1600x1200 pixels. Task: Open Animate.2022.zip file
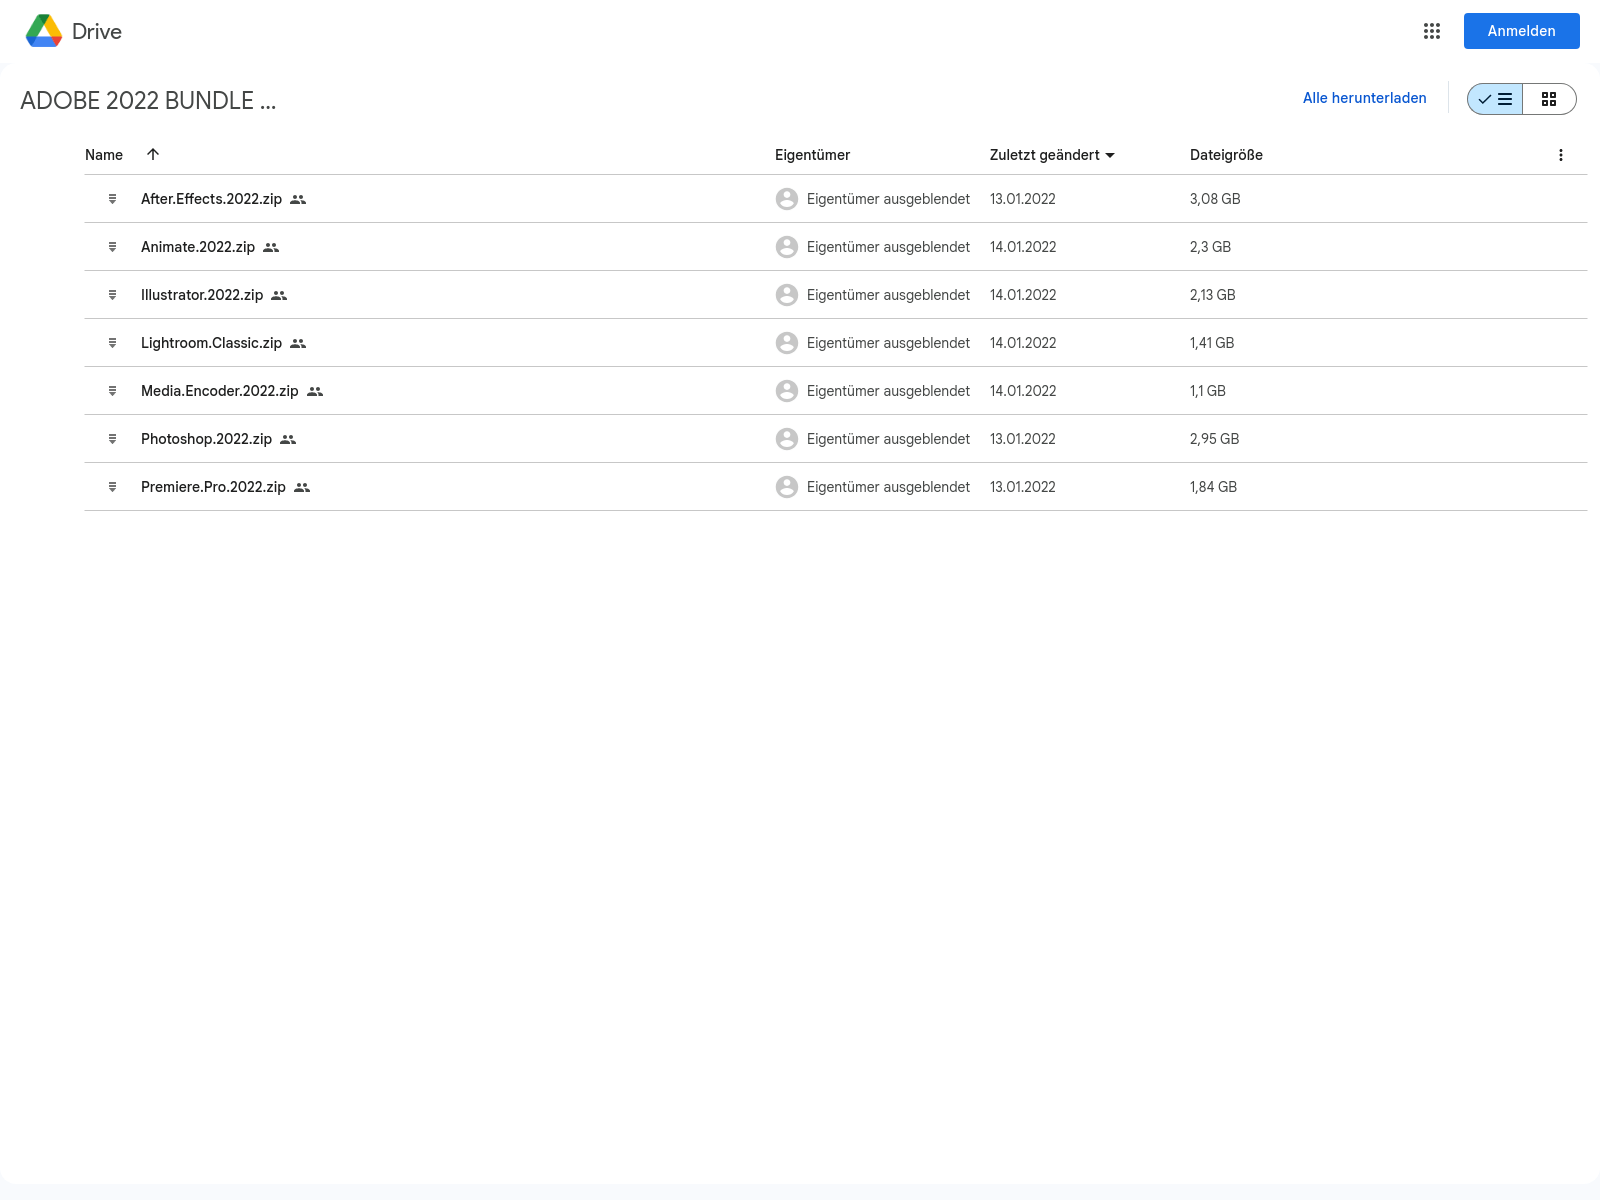[x=198, y=247]
